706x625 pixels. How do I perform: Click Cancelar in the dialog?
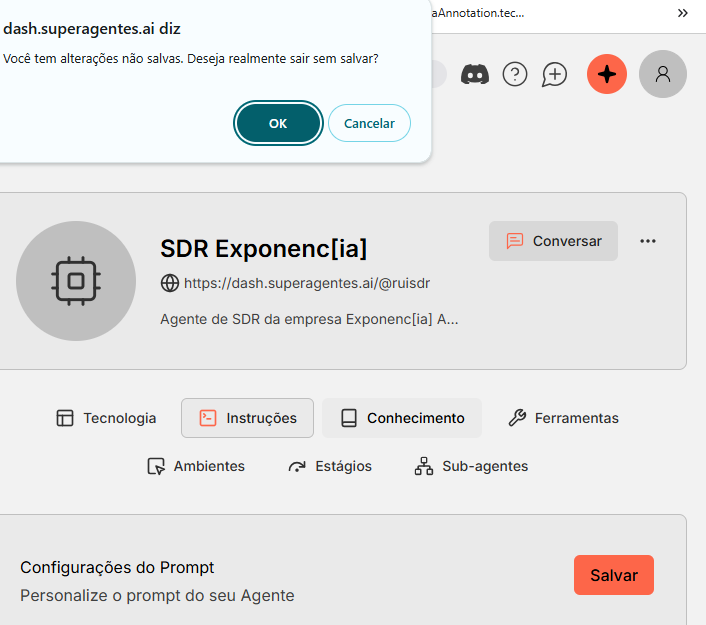[369, 123]
